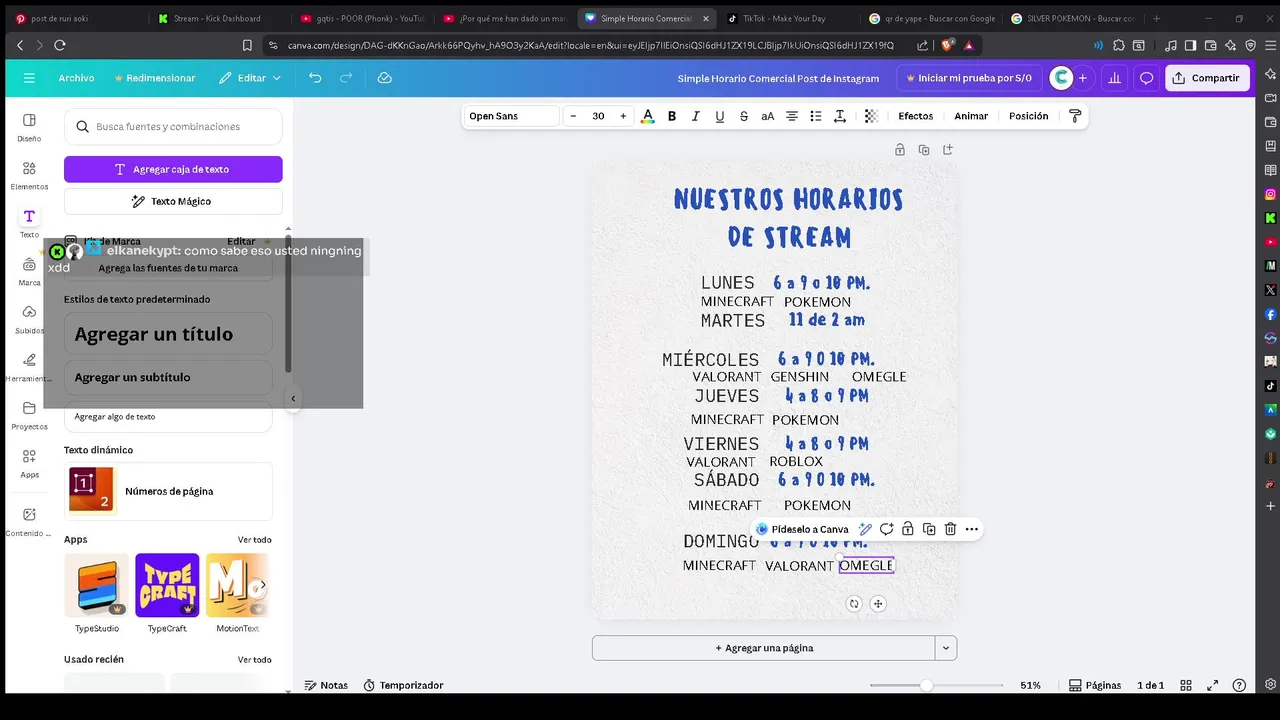Click the cloud save status icon
The height and width of the screenshot is (720, 1280).
click(x=384, y=78)
